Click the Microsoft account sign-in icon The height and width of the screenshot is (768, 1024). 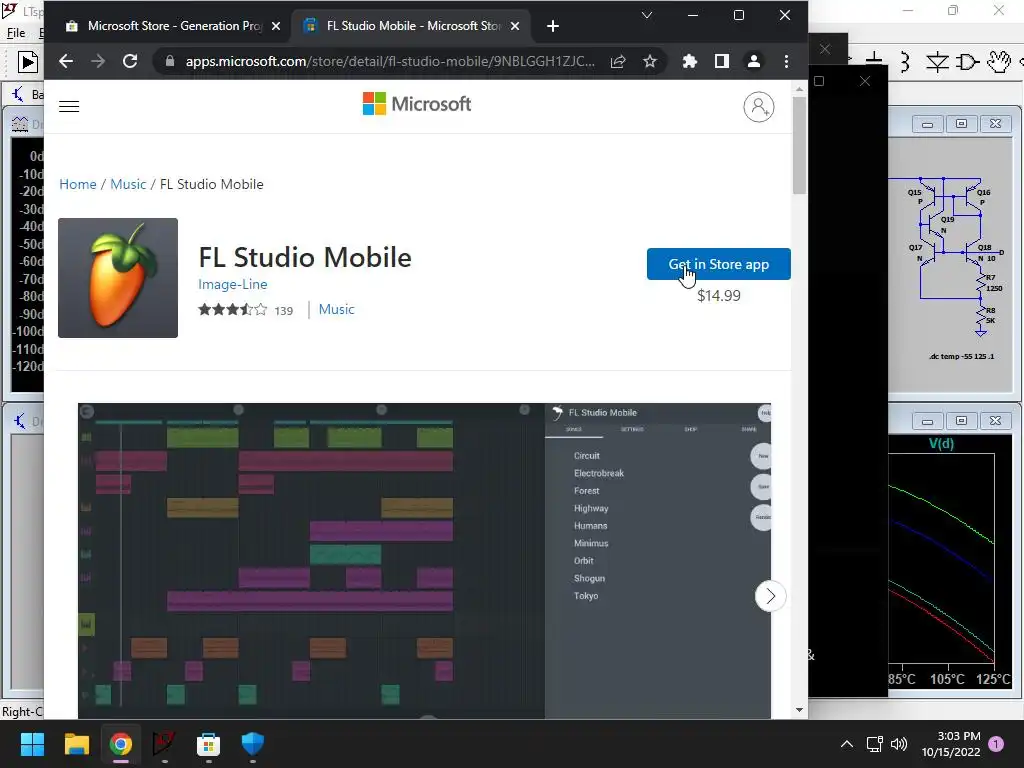click(x=759, y=107)
